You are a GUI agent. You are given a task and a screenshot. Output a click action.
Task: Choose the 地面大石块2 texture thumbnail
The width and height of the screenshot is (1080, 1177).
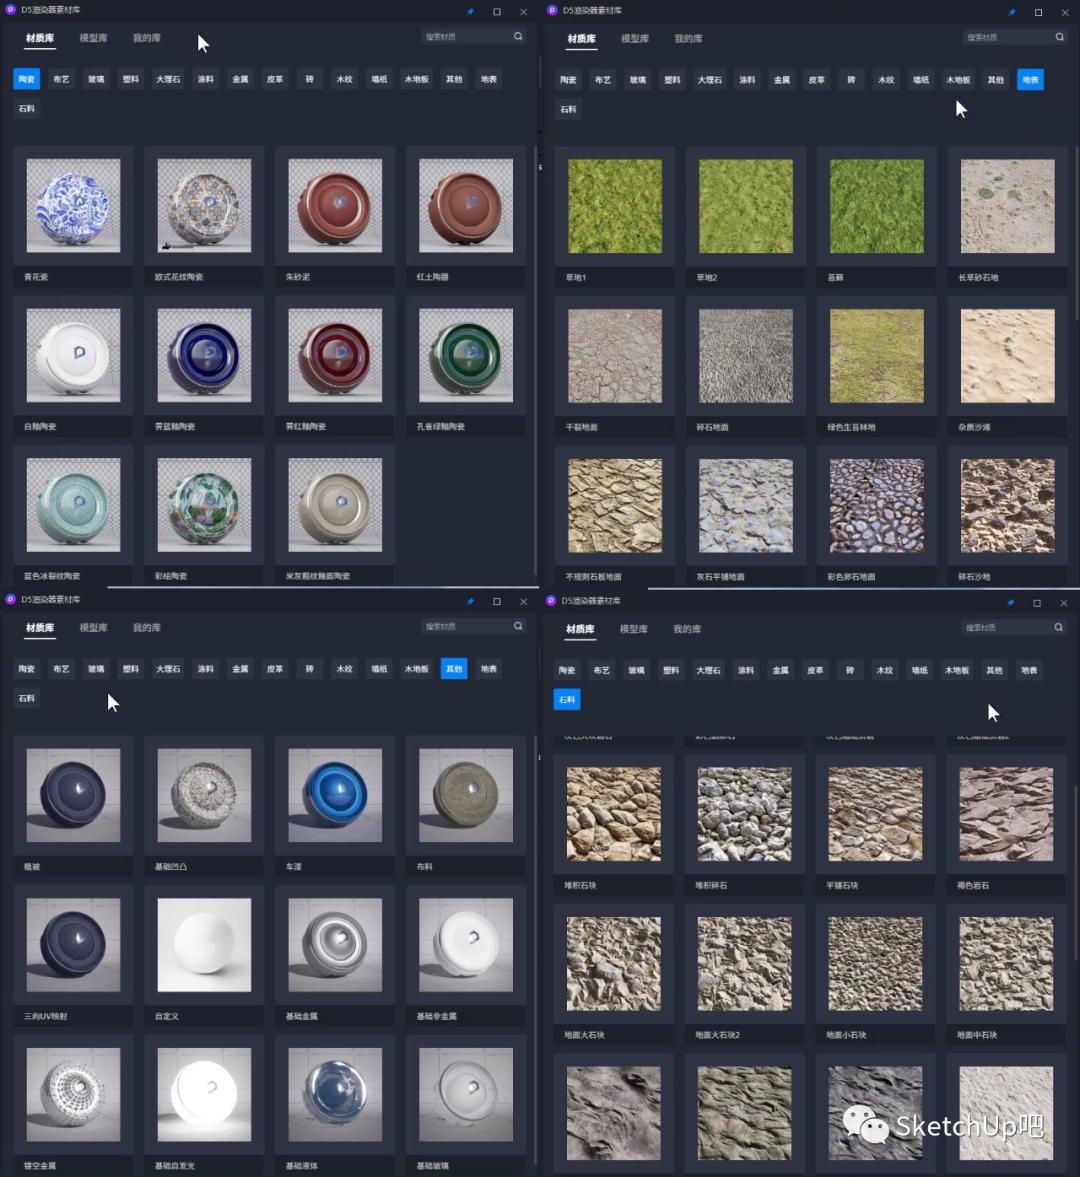click(x=744, y=964)
